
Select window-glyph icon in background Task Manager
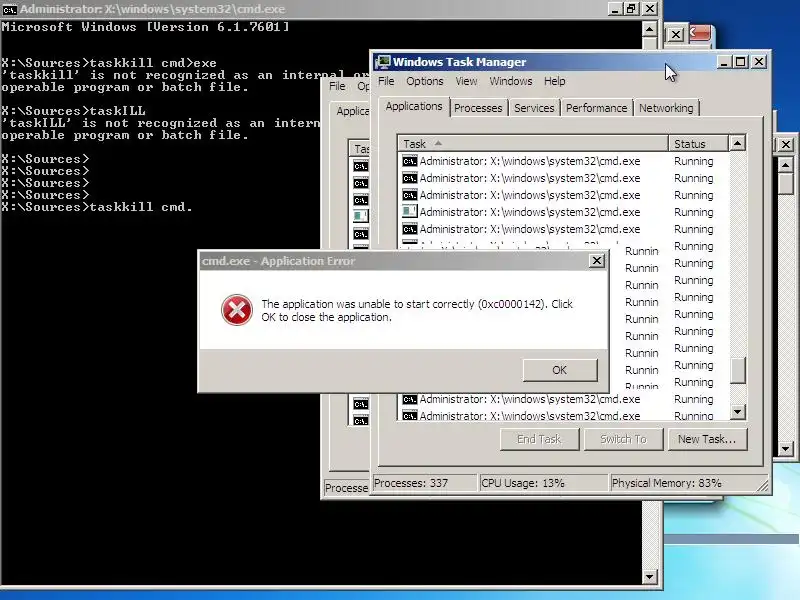[360, 216]
